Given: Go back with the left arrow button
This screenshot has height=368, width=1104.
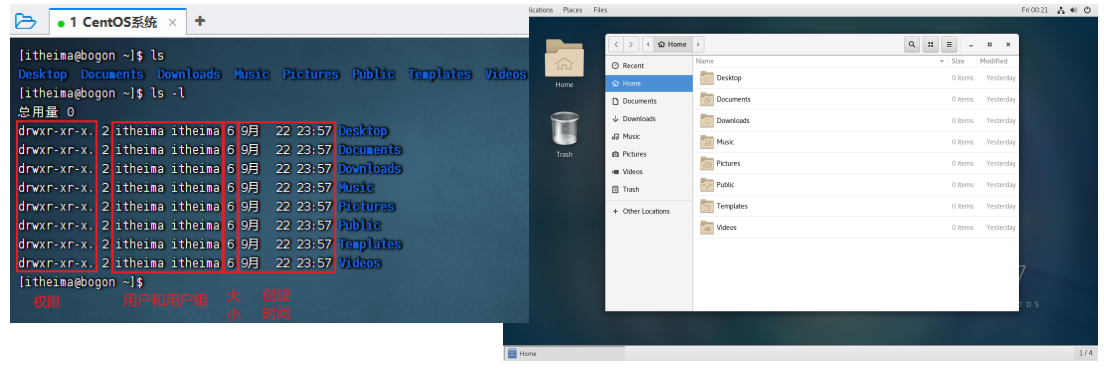Looking at the screenshot, I should (x=617, y=44).
